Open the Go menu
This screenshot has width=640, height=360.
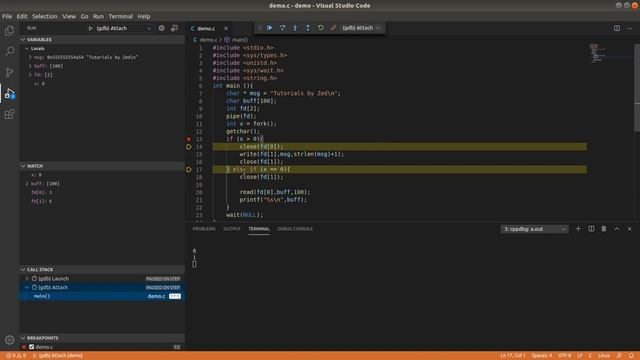coord(84,16)
